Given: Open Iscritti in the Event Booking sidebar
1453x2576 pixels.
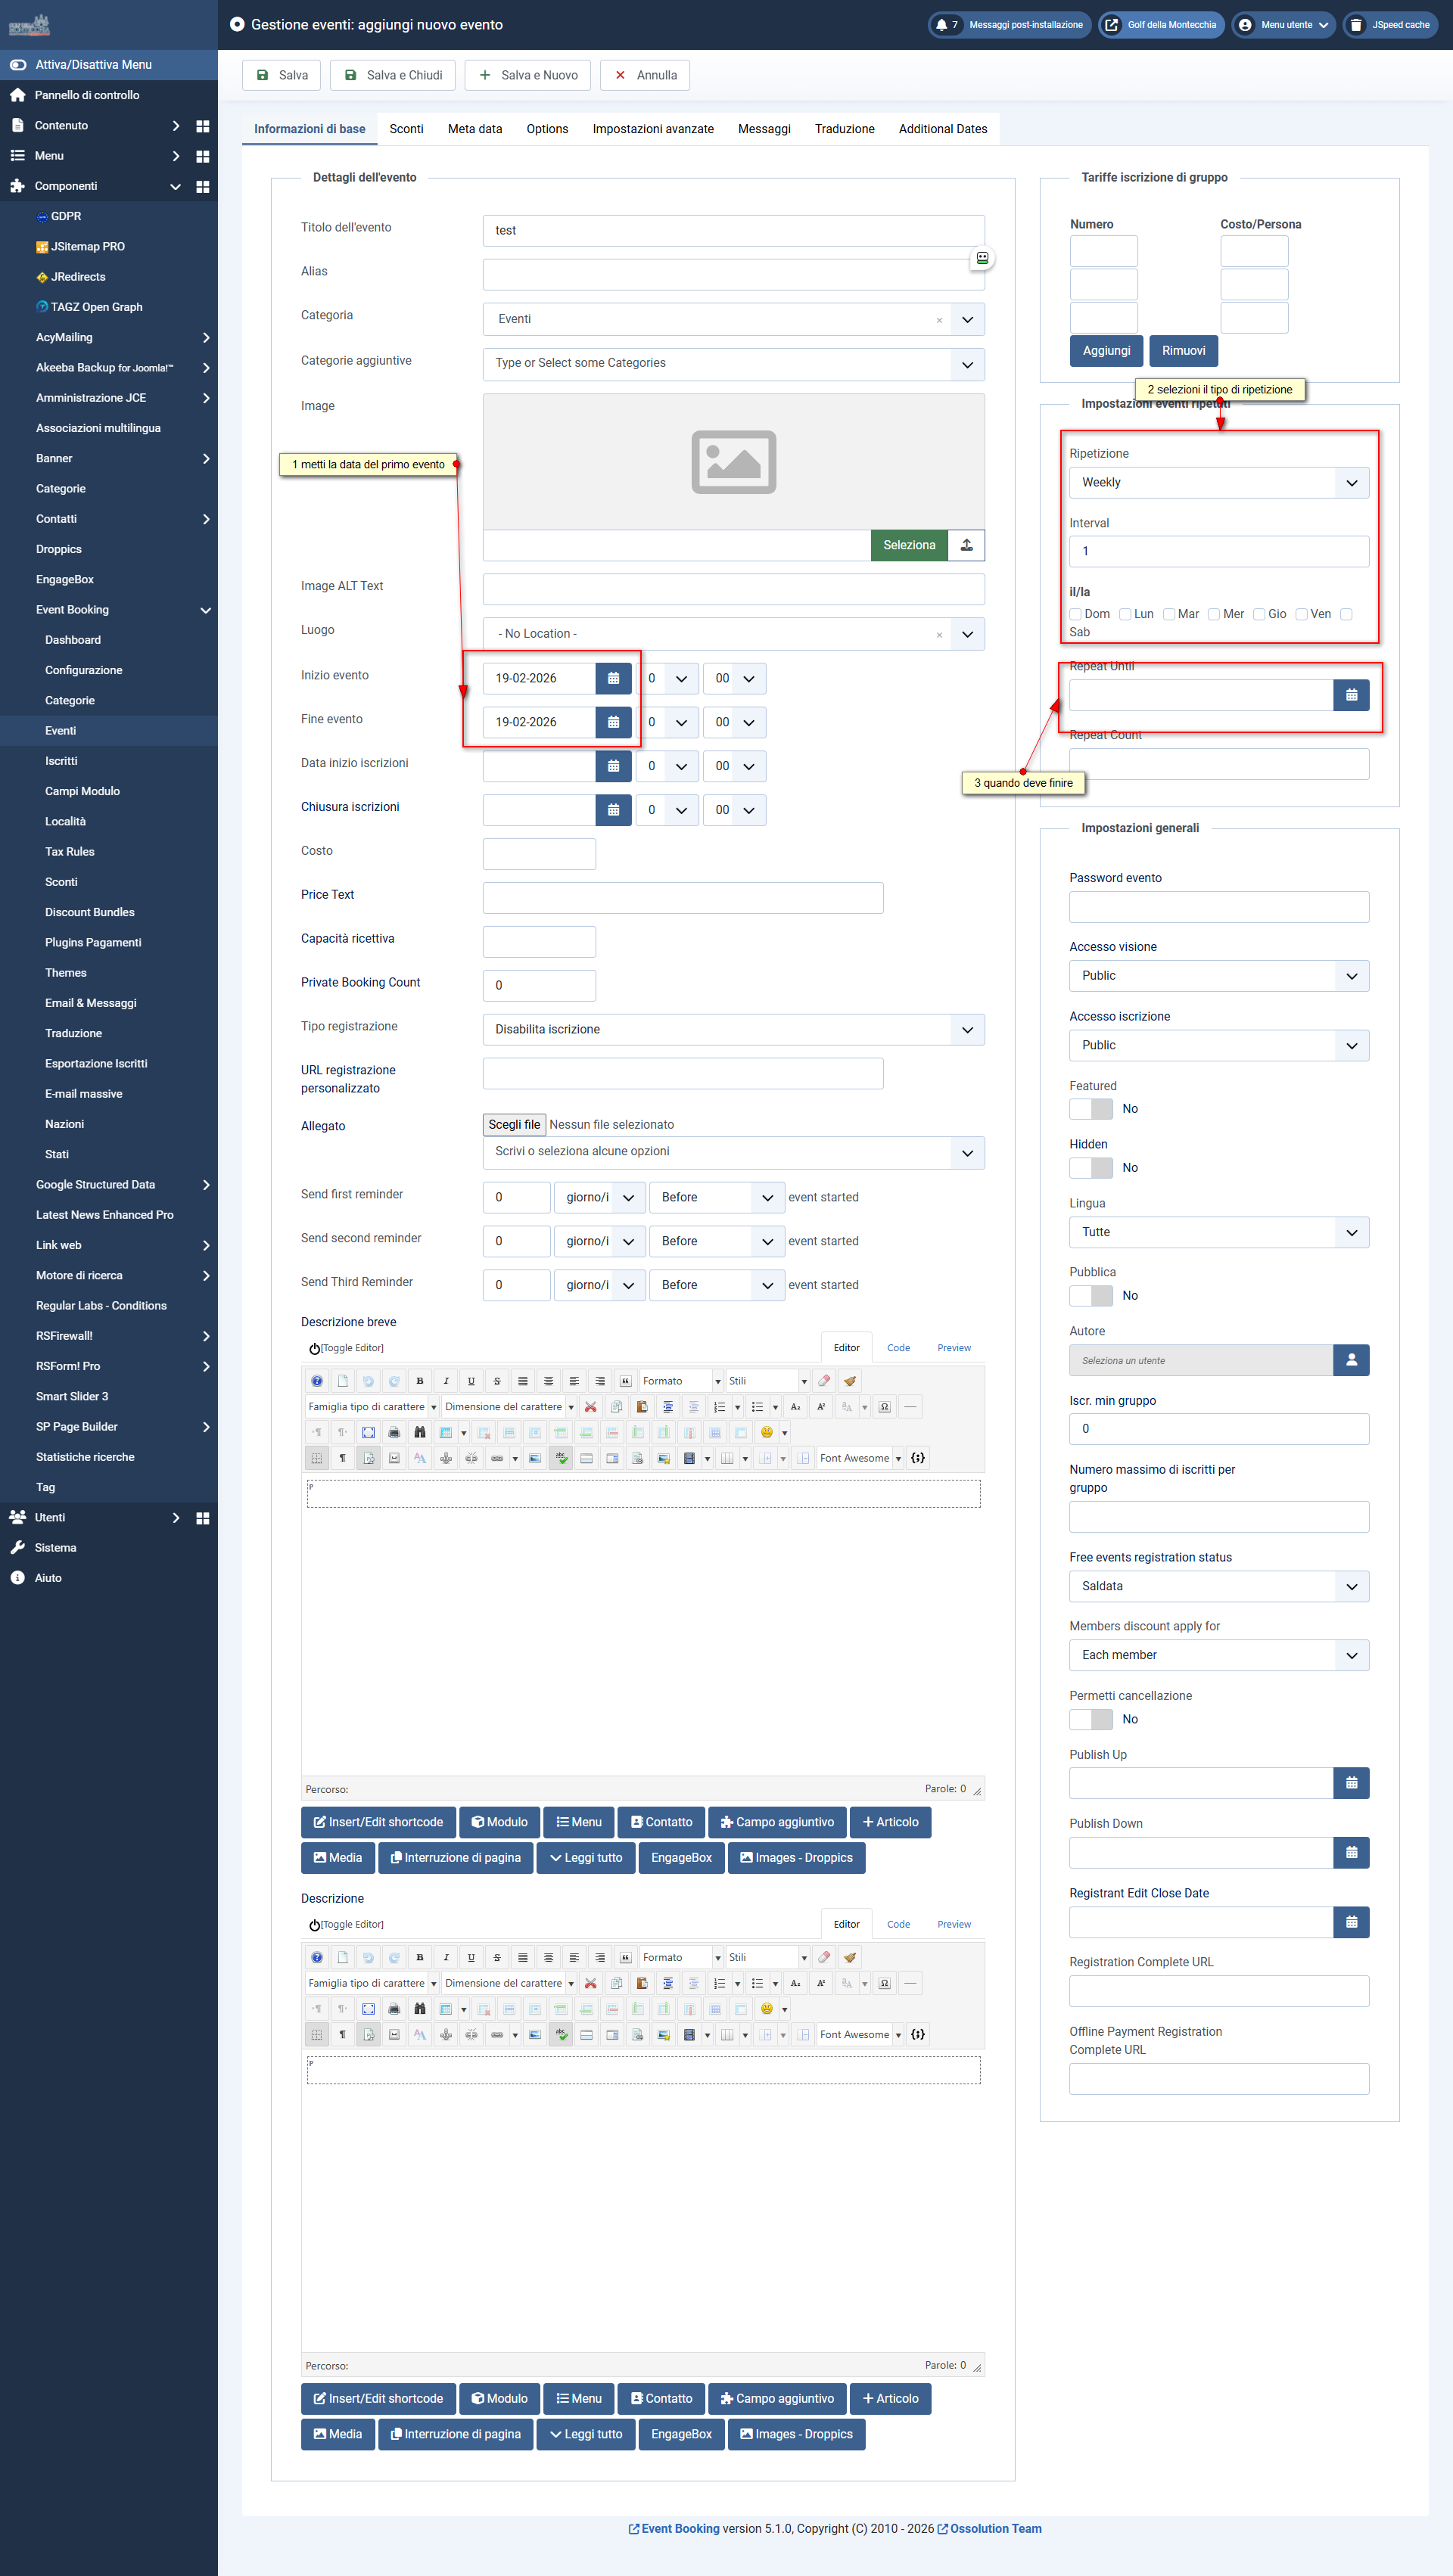Looking at the screenshot, I should [x=61, y=761].
